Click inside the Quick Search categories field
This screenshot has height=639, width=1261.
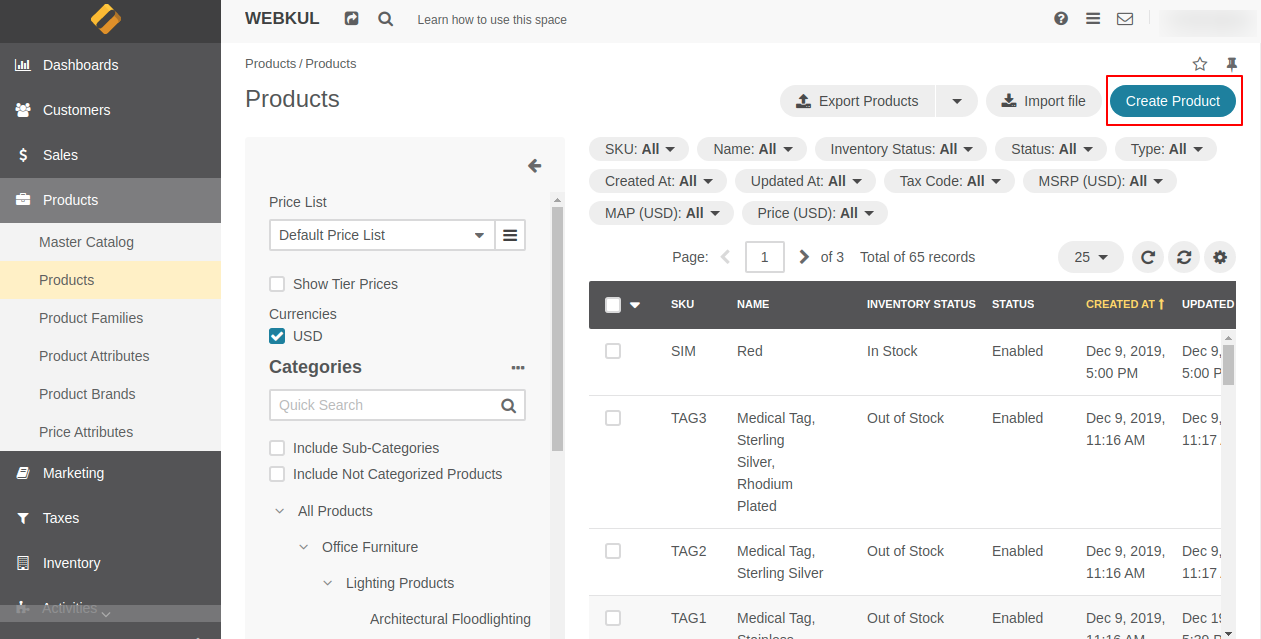click(x=380, y=405)
